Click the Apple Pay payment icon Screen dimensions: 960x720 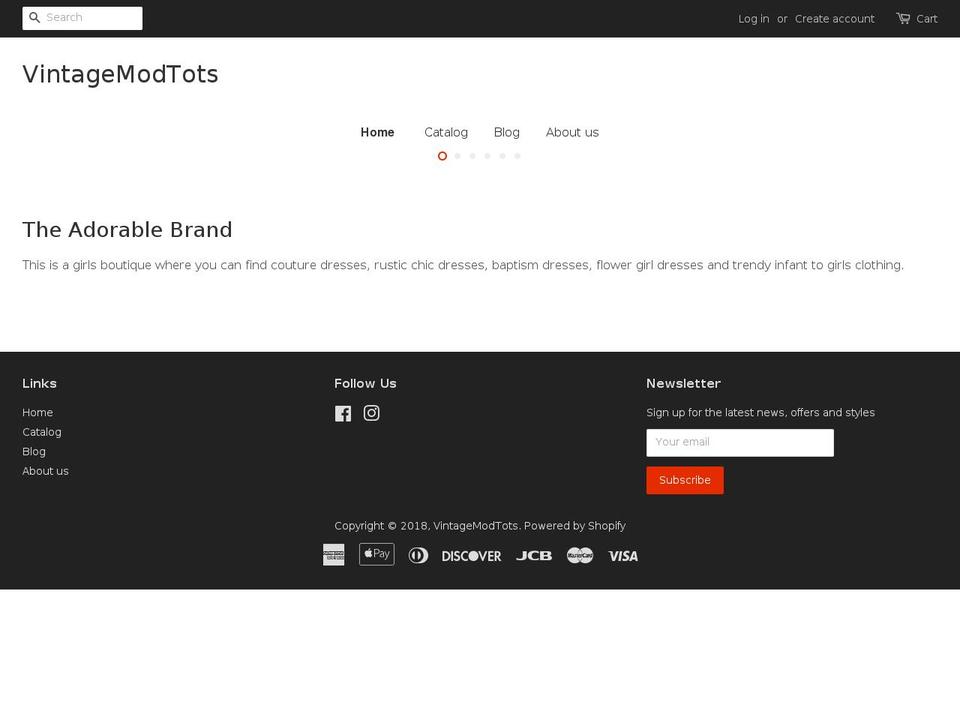pos(377,554)
